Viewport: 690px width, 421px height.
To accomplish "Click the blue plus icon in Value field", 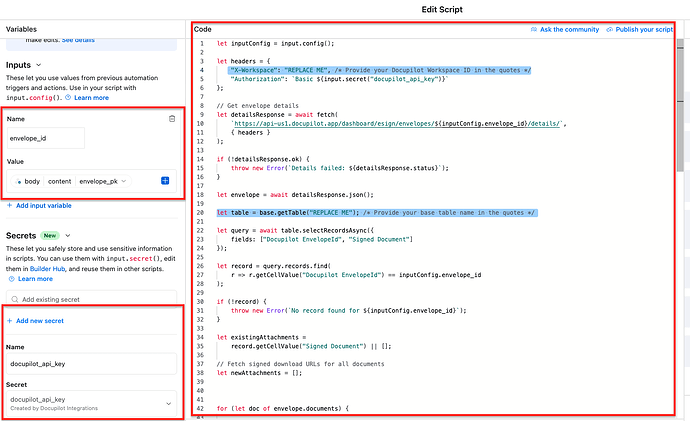I will pos(165,180).
